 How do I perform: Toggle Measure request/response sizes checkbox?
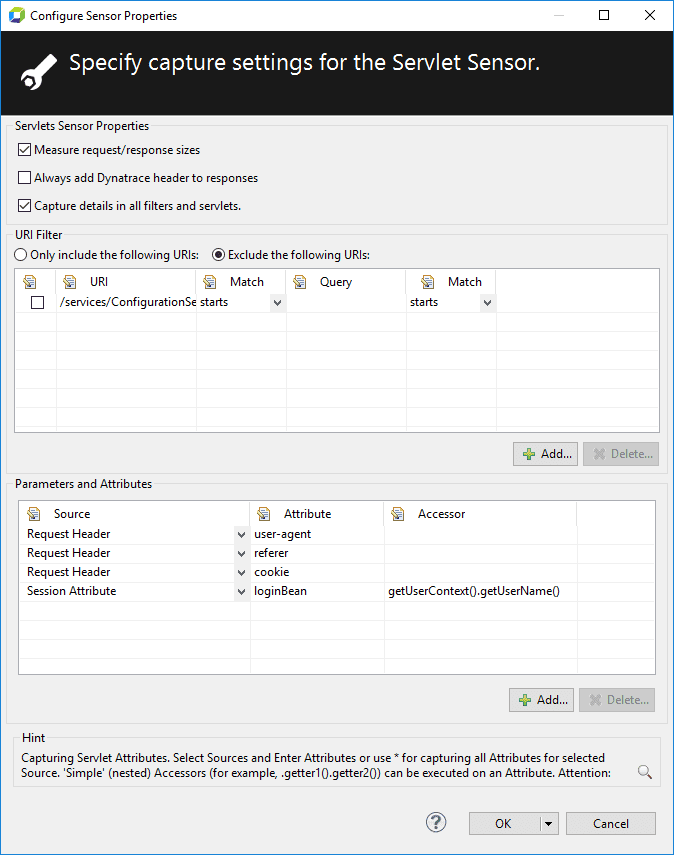pos(25,150)
